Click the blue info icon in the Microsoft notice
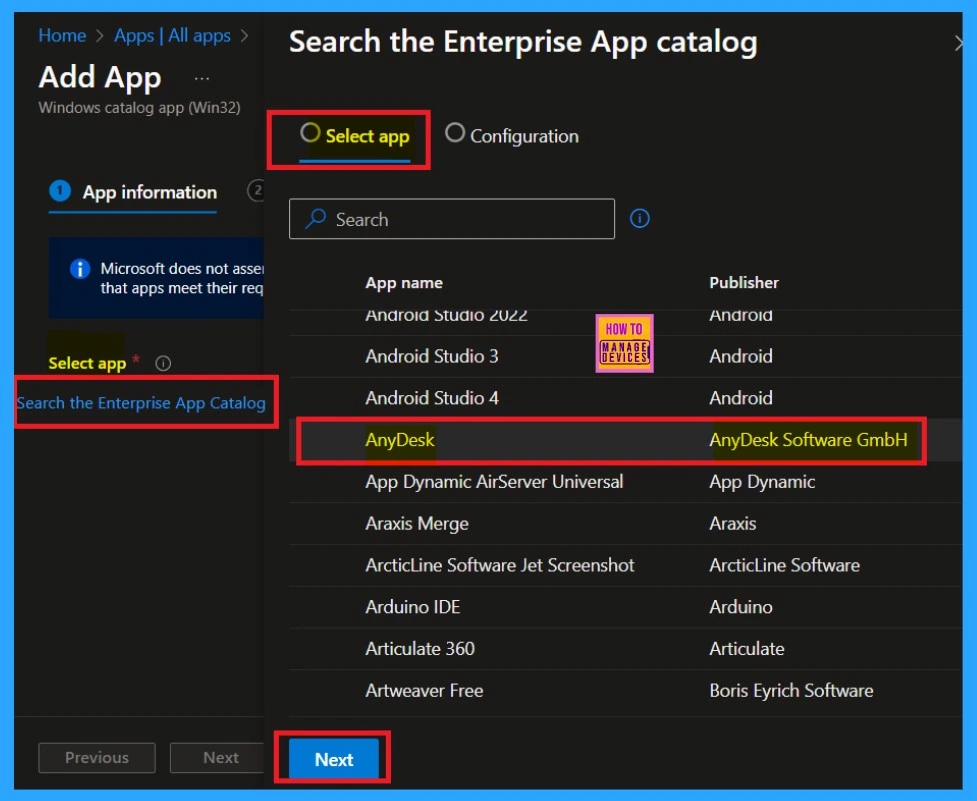This screenshot has width=977, height=801. (x=80, y=268)
